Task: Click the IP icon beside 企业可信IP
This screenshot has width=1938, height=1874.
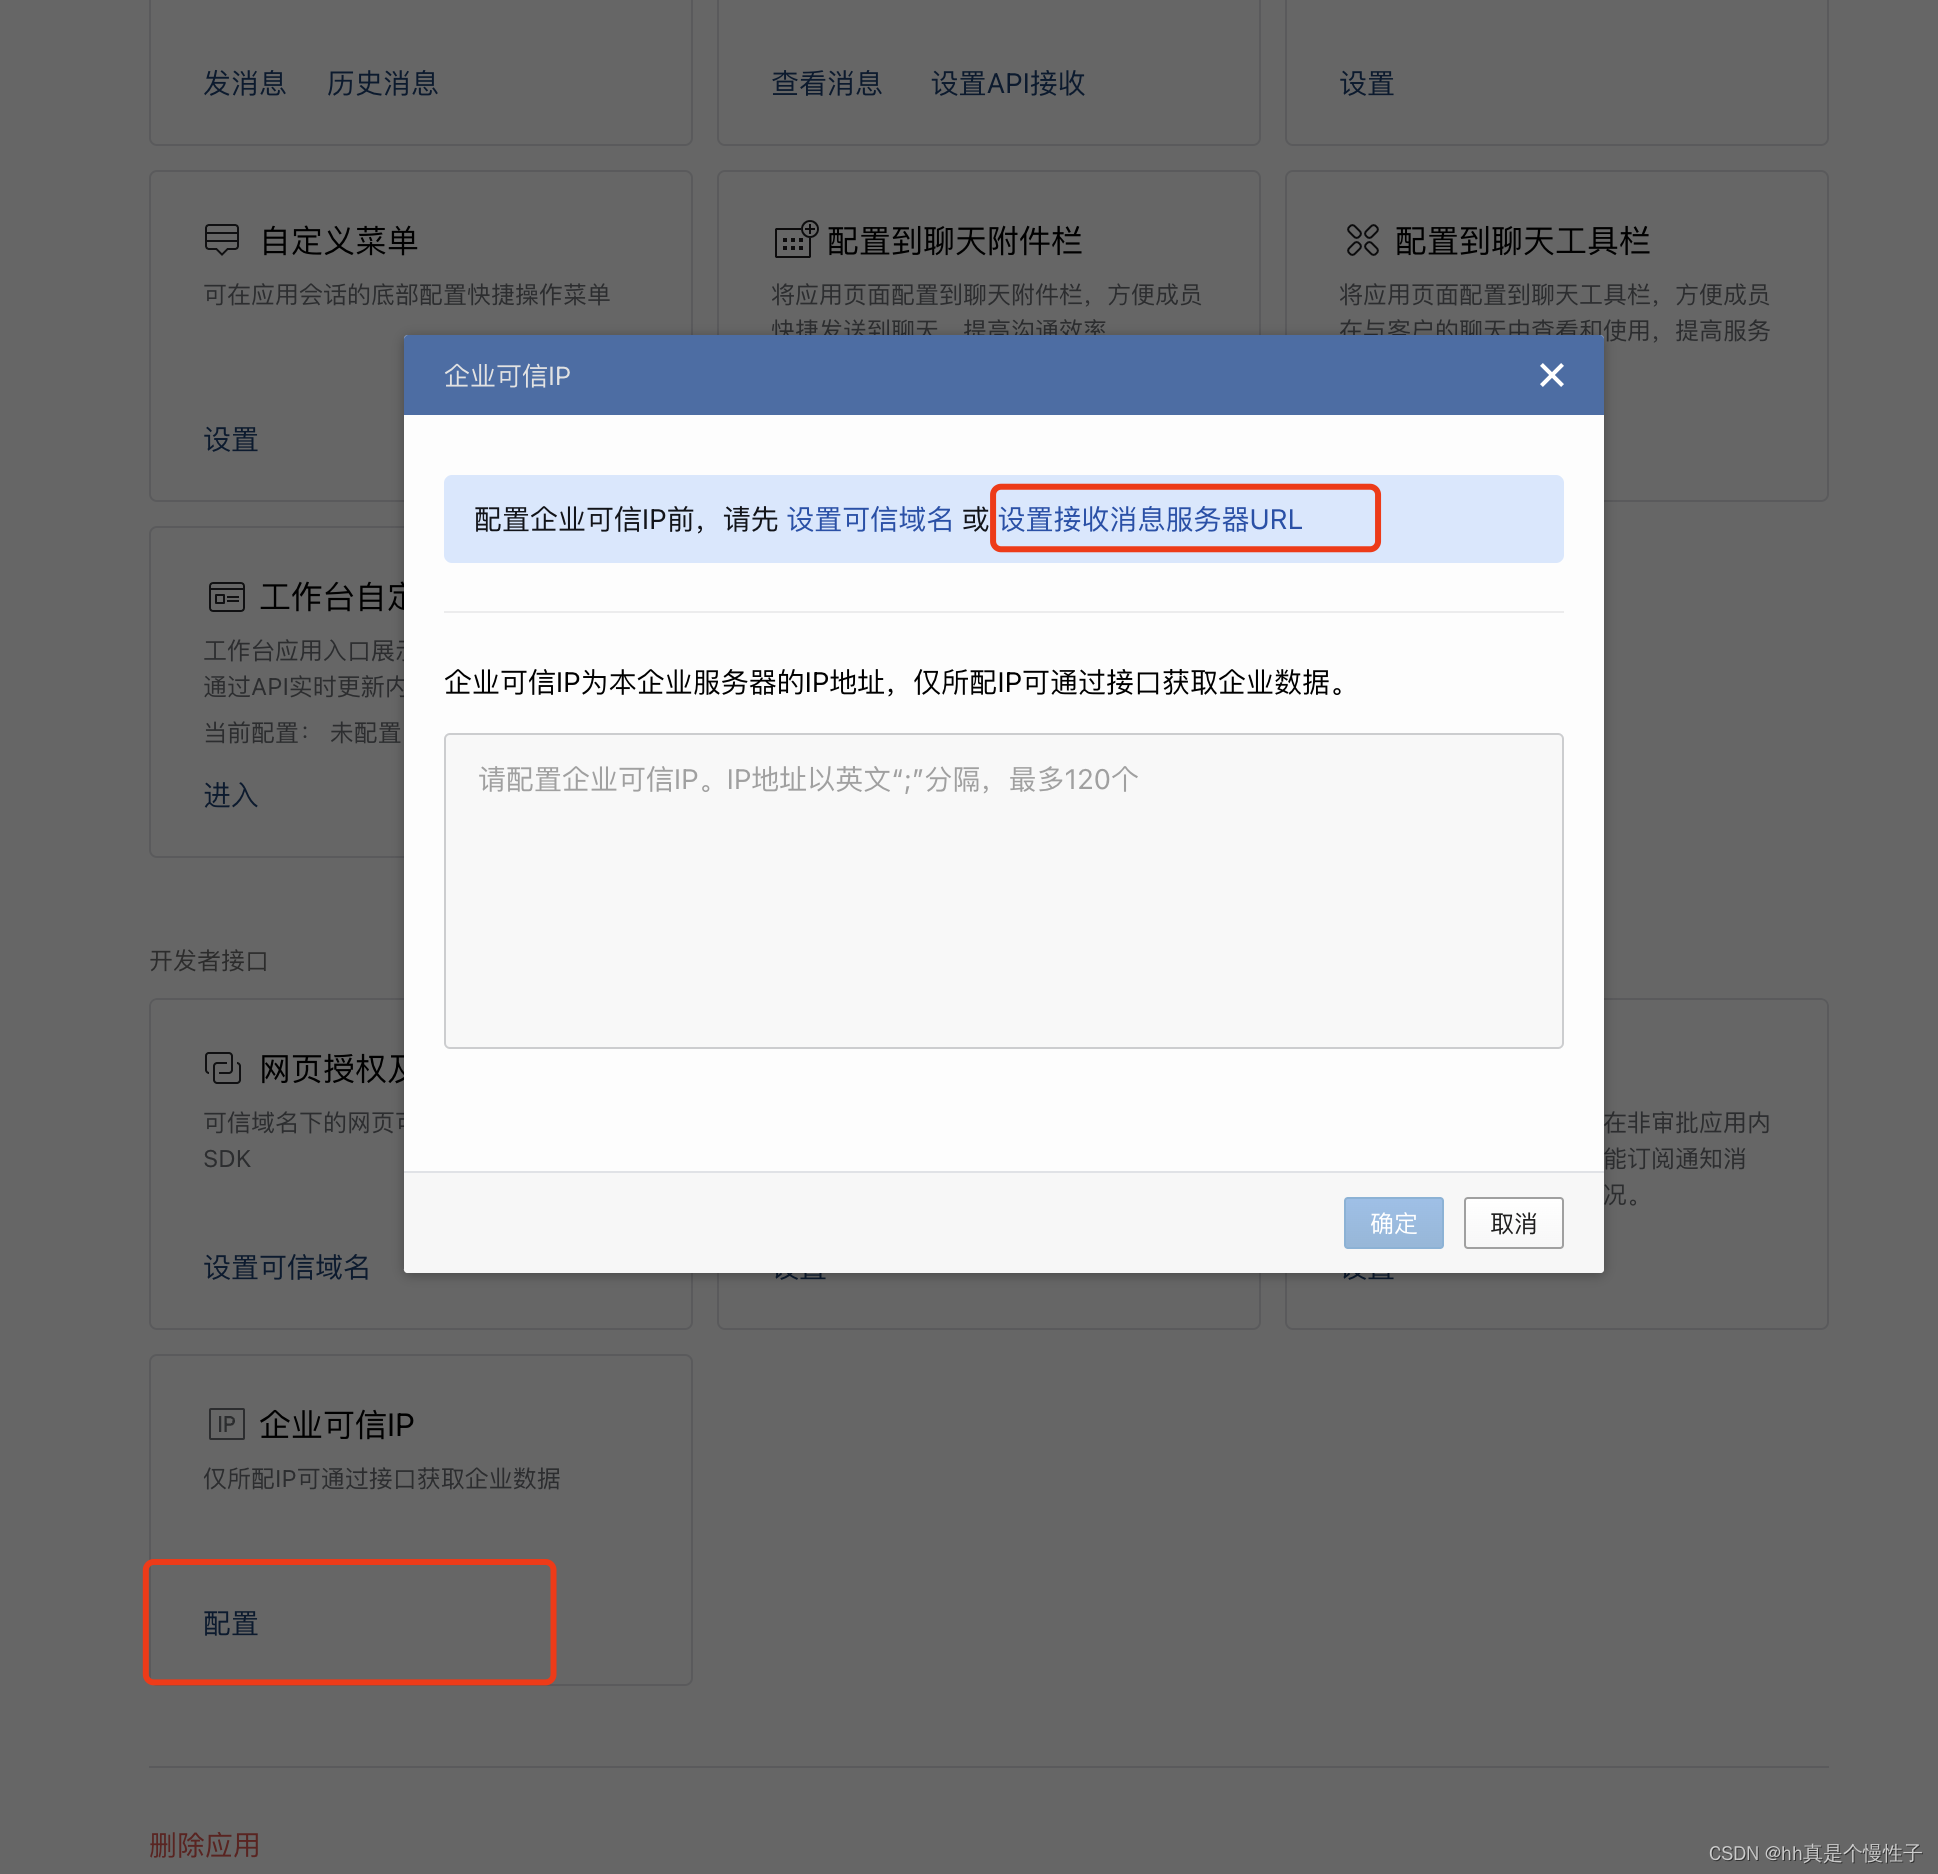Action: pyautogui.click(x=226, y=1424)
